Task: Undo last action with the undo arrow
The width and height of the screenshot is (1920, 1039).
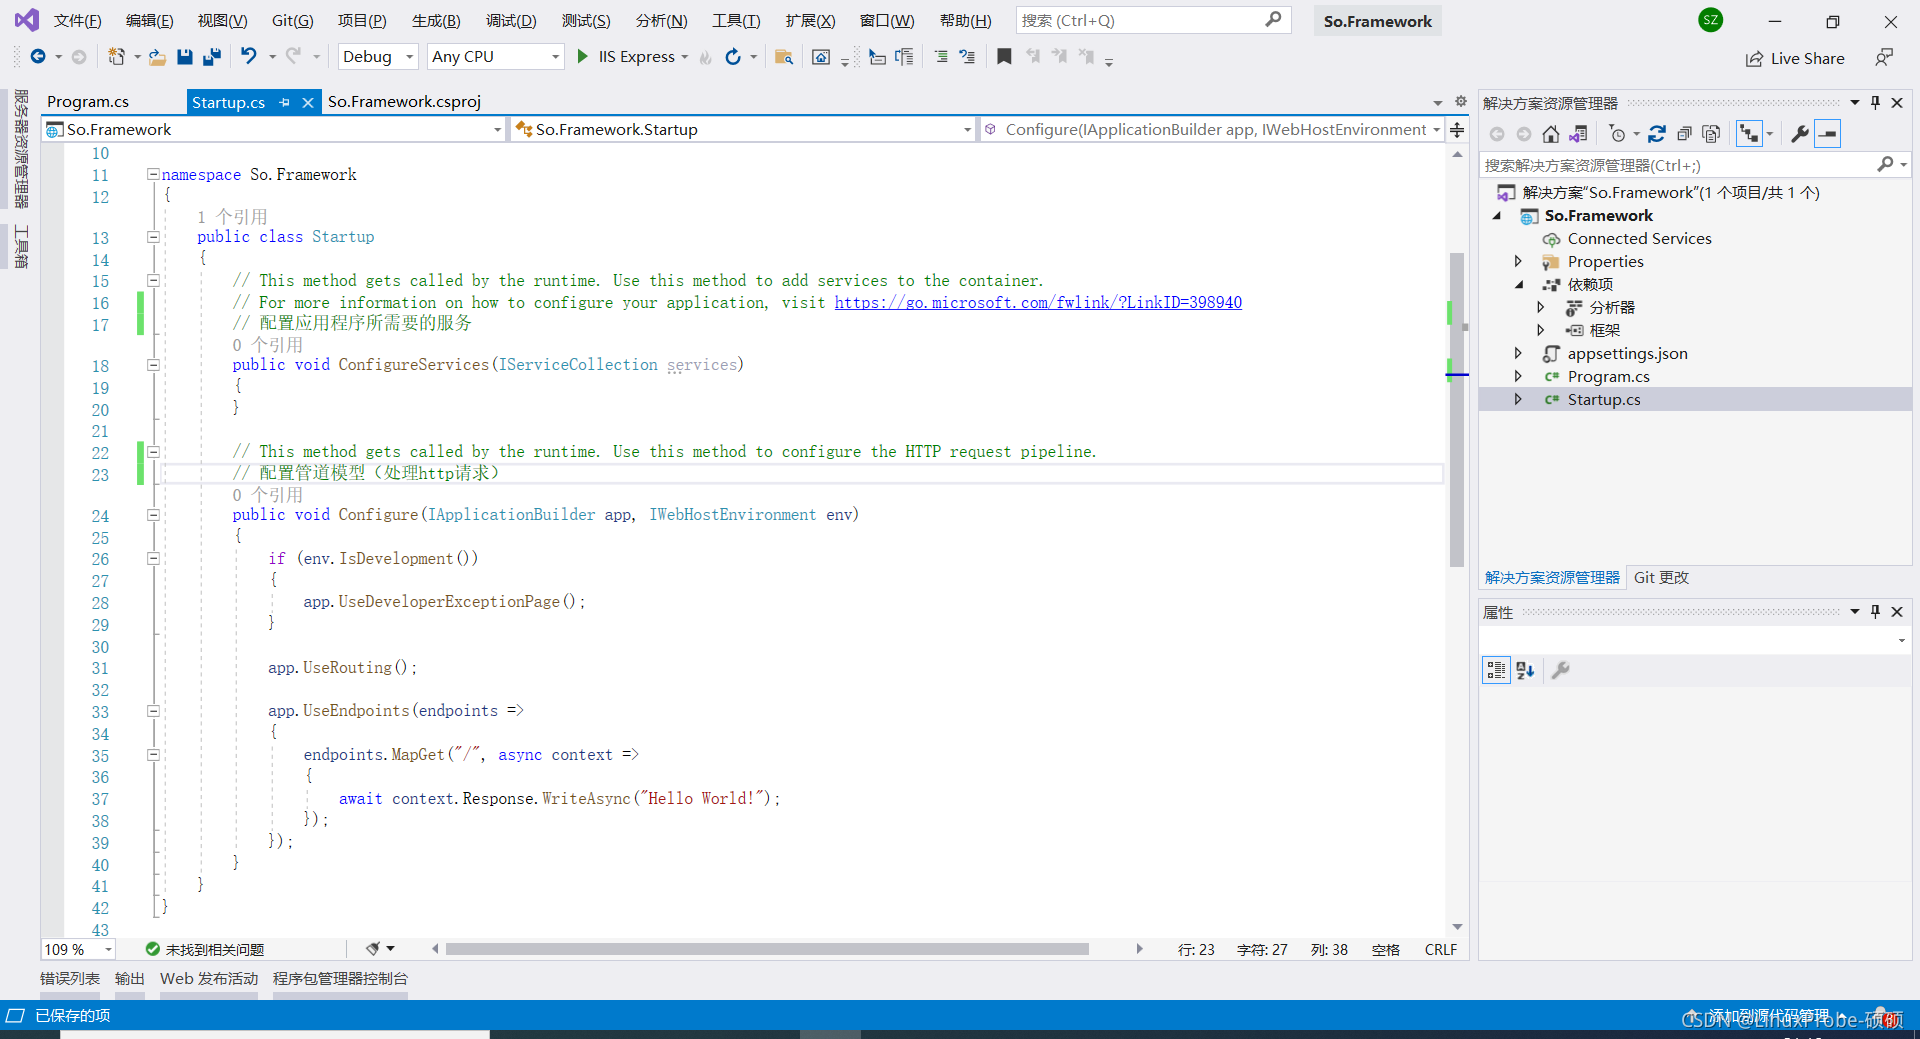Action: coord(249,57)
